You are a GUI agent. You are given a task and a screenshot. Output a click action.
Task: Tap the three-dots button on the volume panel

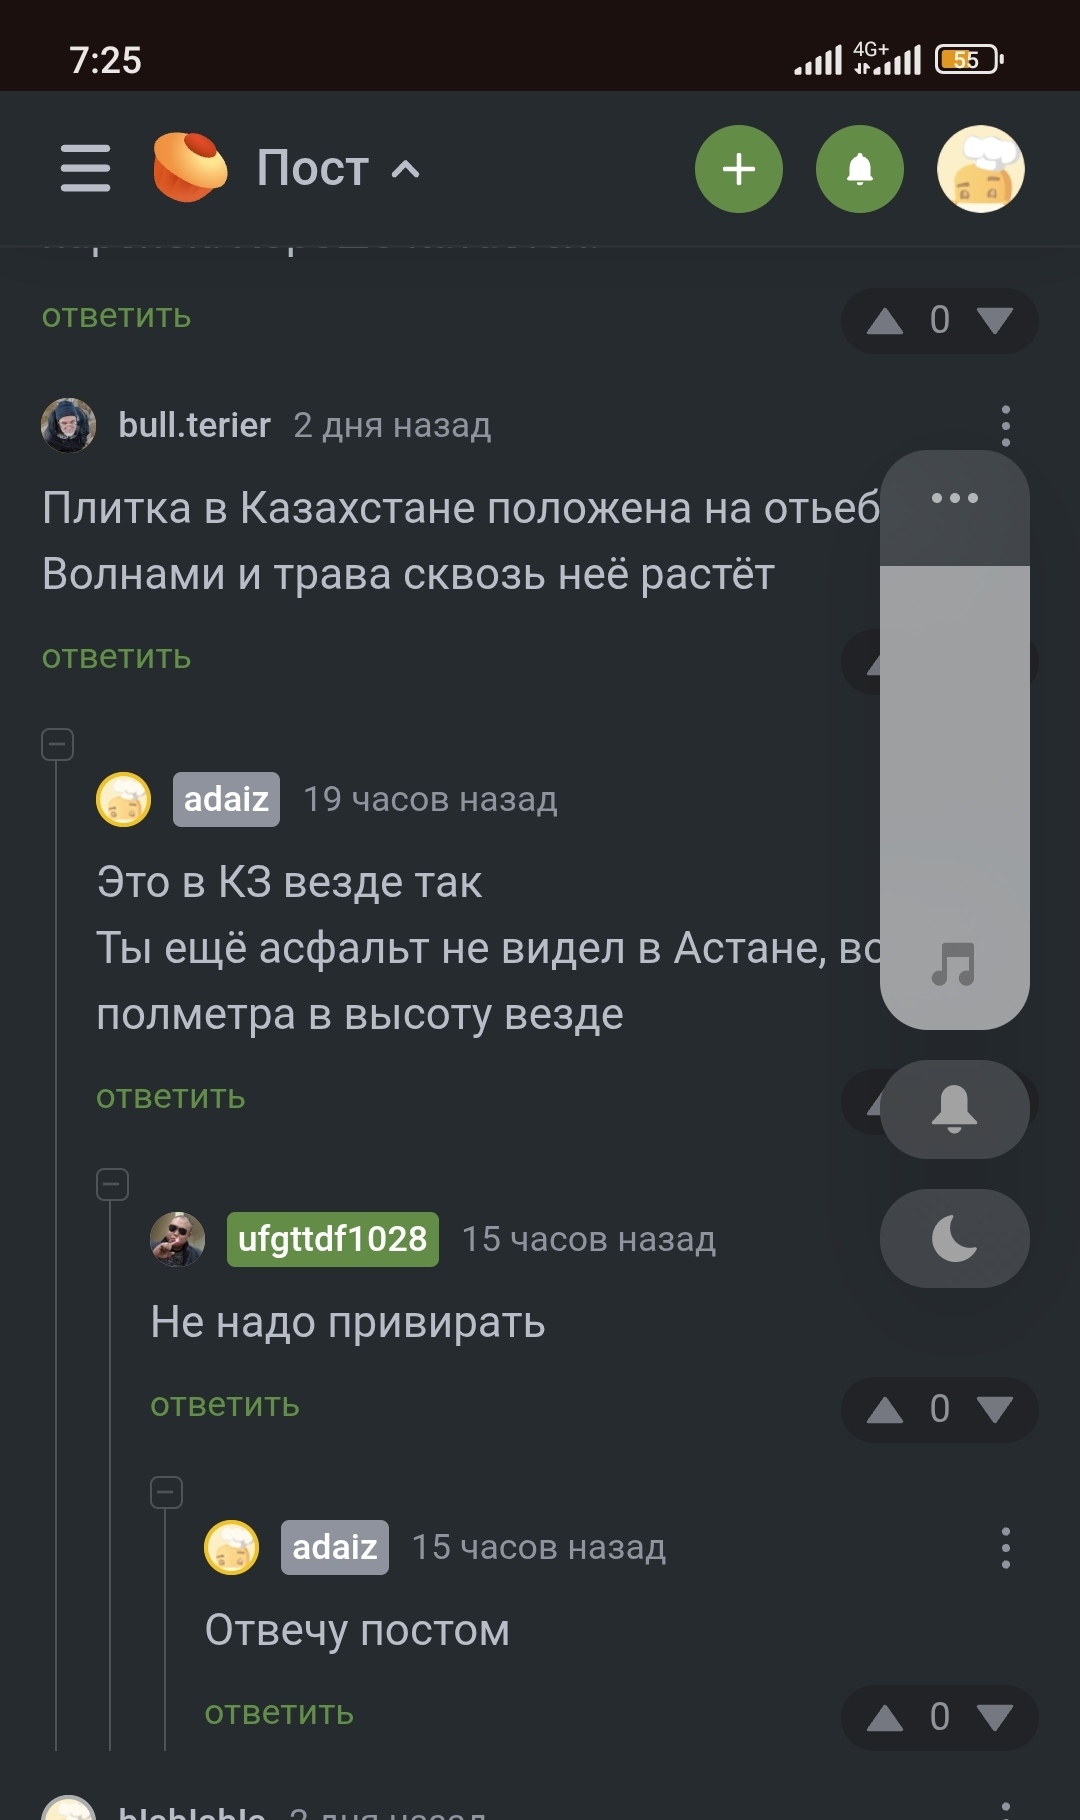[954, 499]
